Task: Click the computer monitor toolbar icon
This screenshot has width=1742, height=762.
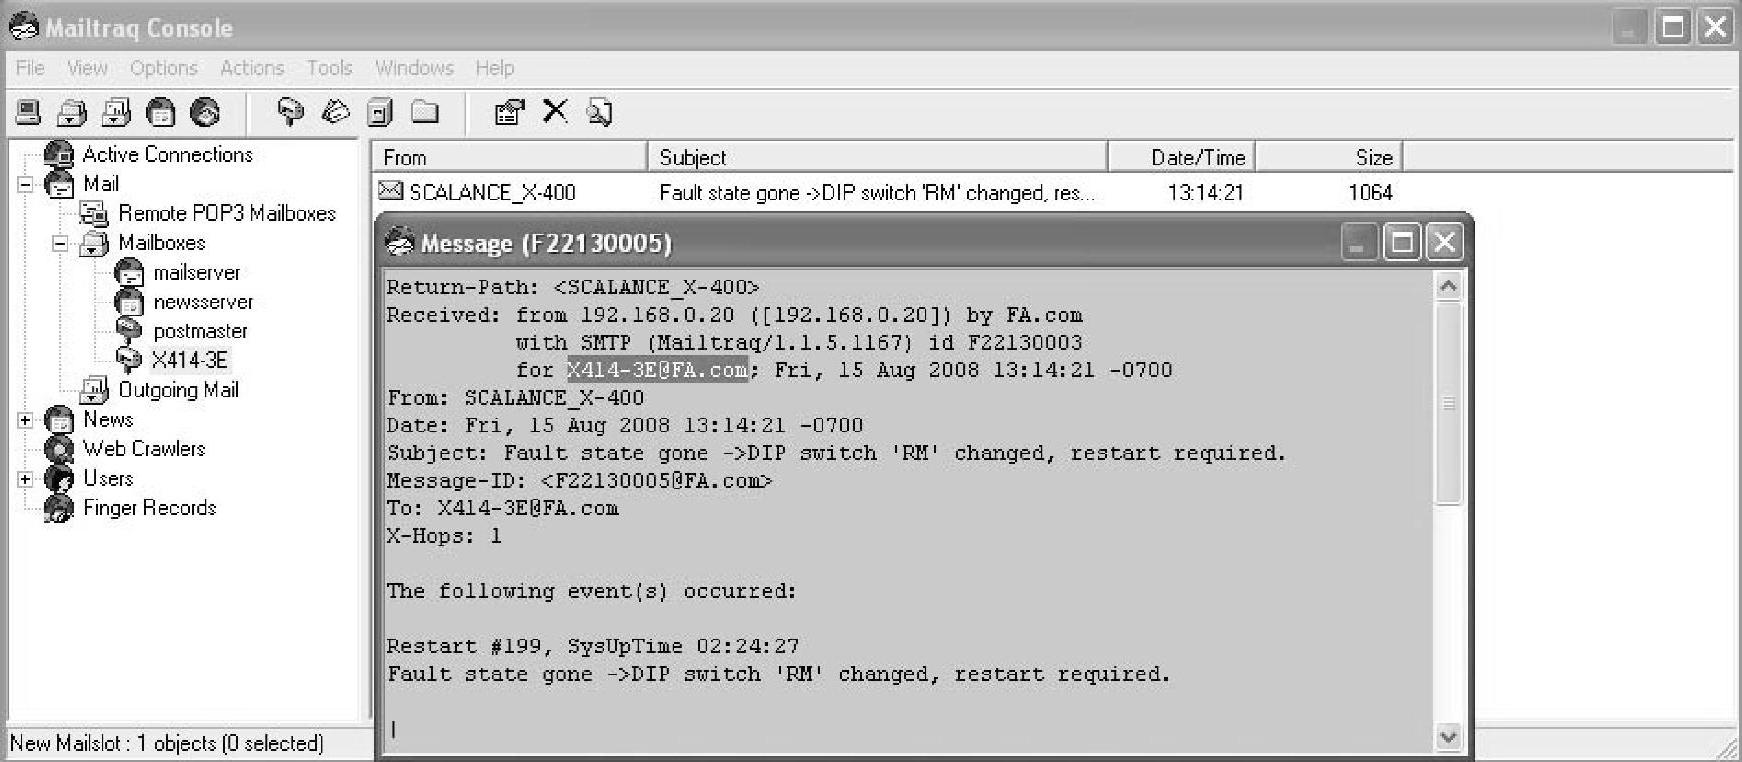Action: [x=28, y=112]
